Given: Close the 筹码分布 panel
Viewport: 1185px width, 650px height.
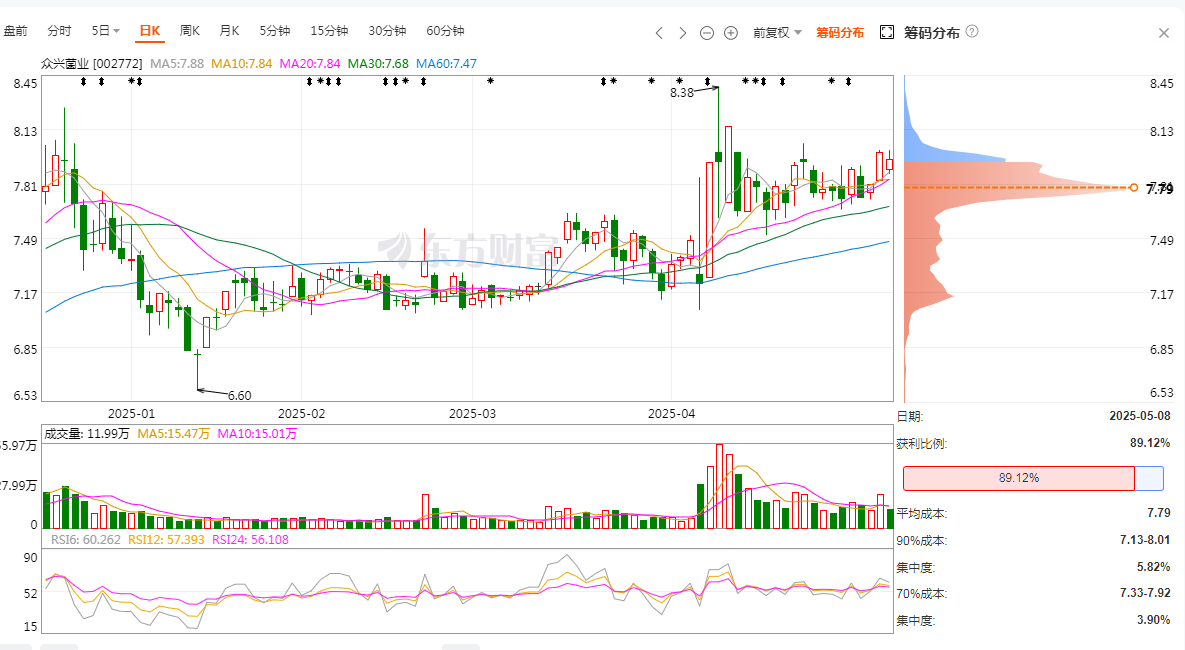Looking at the screenshot, I should coord(1164,32).
